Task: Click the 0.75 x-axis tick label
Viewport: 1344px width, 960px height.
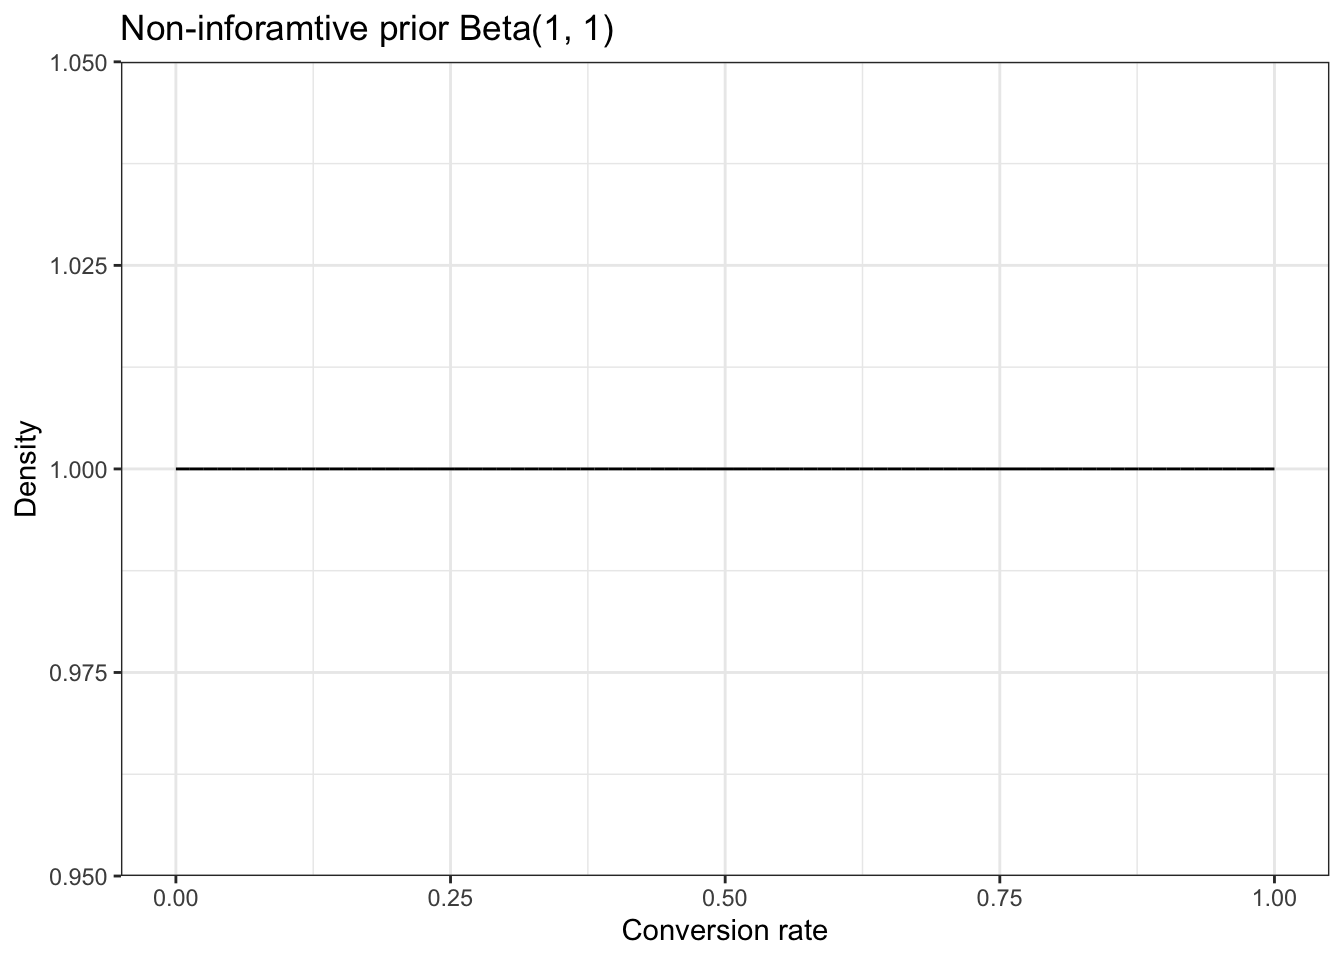Action: [x=999, y=899]
